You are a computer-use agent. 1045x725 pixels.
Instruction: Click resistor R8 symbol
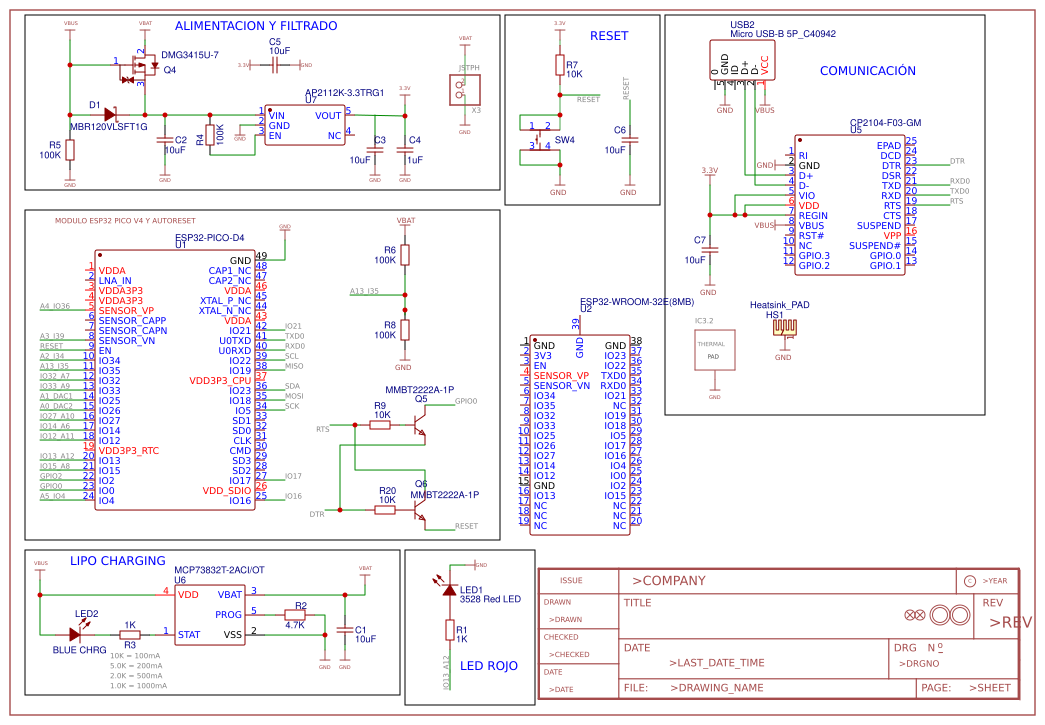point(405,330)
